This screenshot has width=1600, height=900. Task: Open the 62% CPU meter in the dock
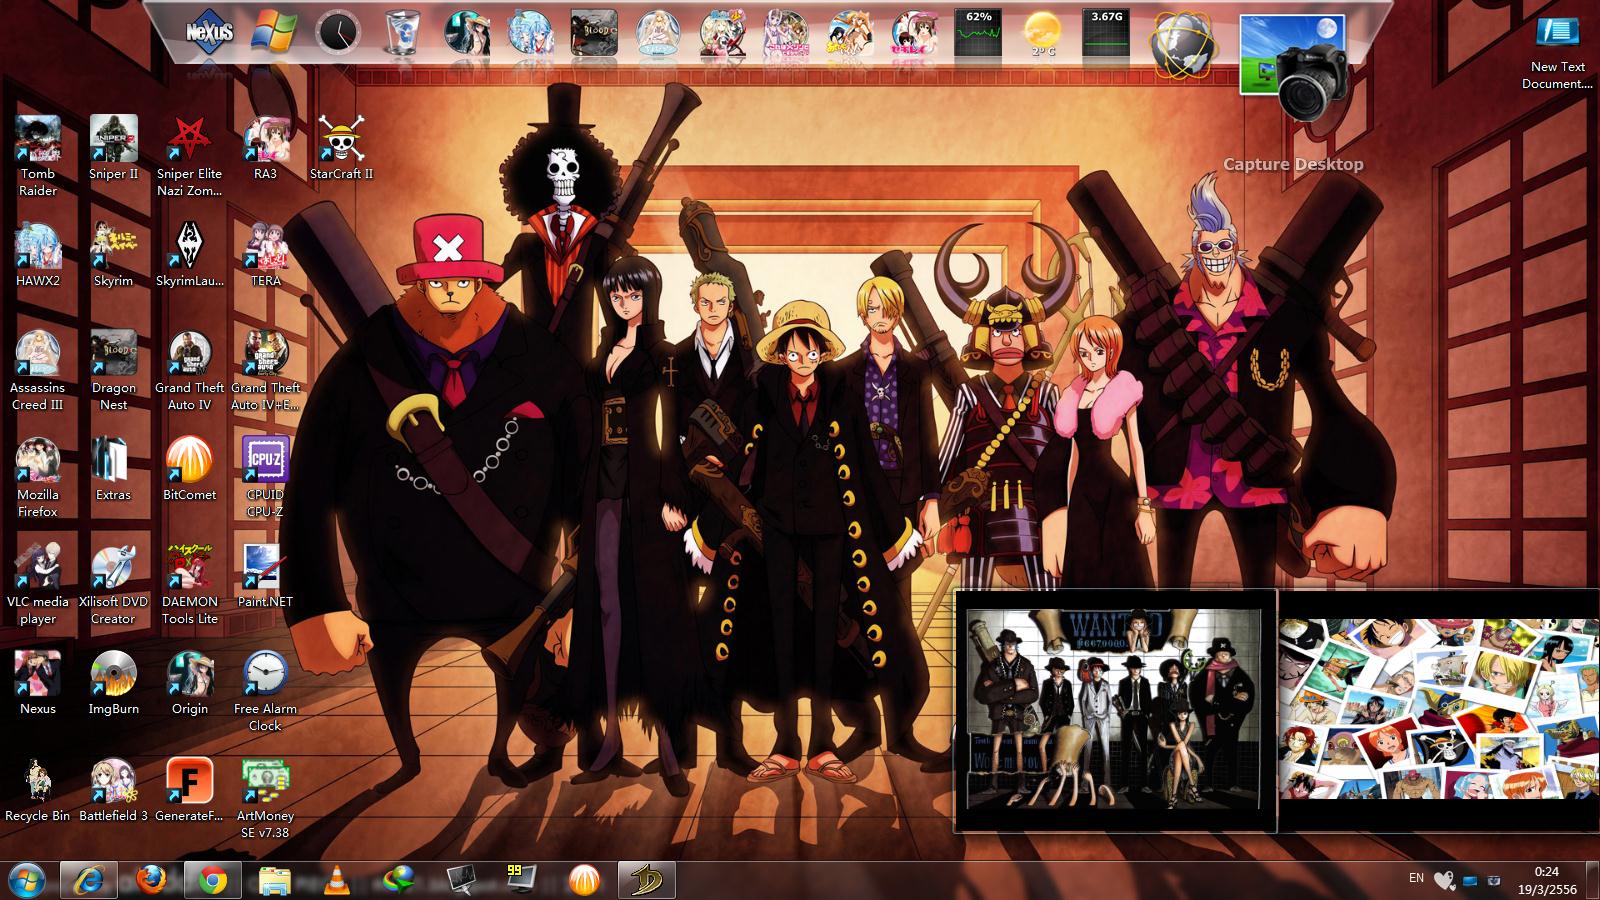click(x=978, y=33)
